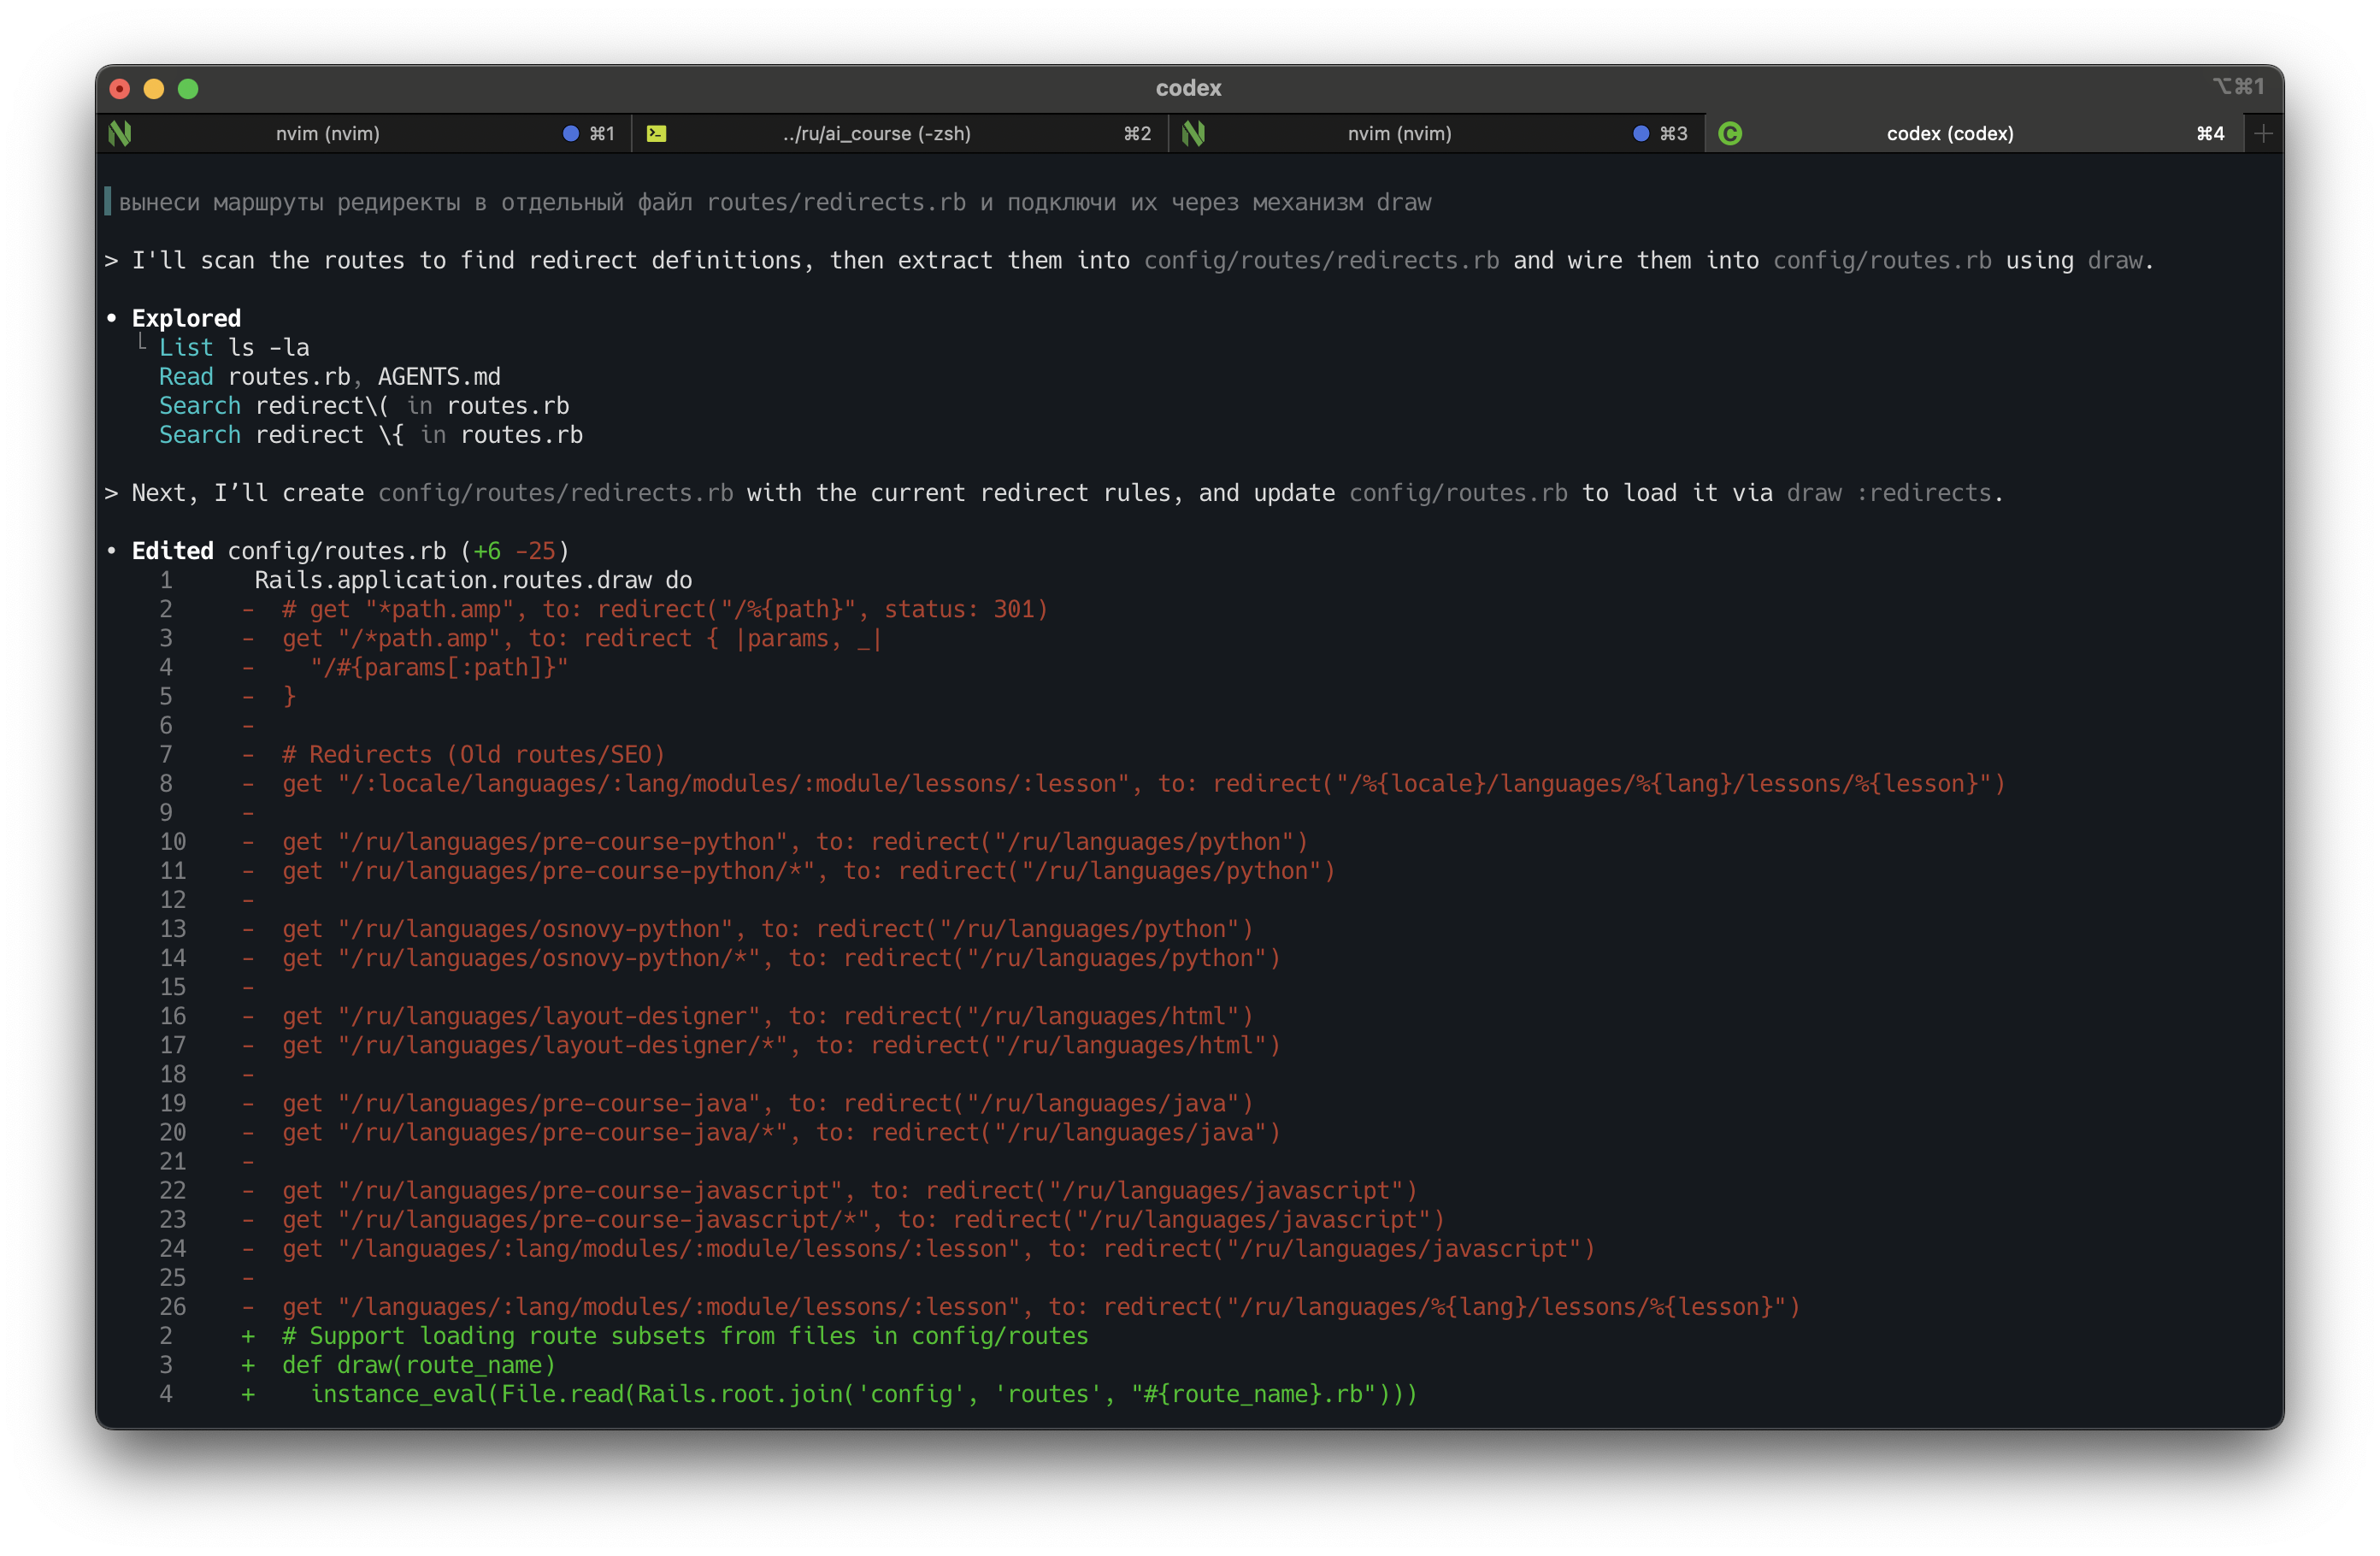Click the green codex icon on fourth tab
The height and width of the screenshot is (1556, 2380).
tap(1730, 133)
